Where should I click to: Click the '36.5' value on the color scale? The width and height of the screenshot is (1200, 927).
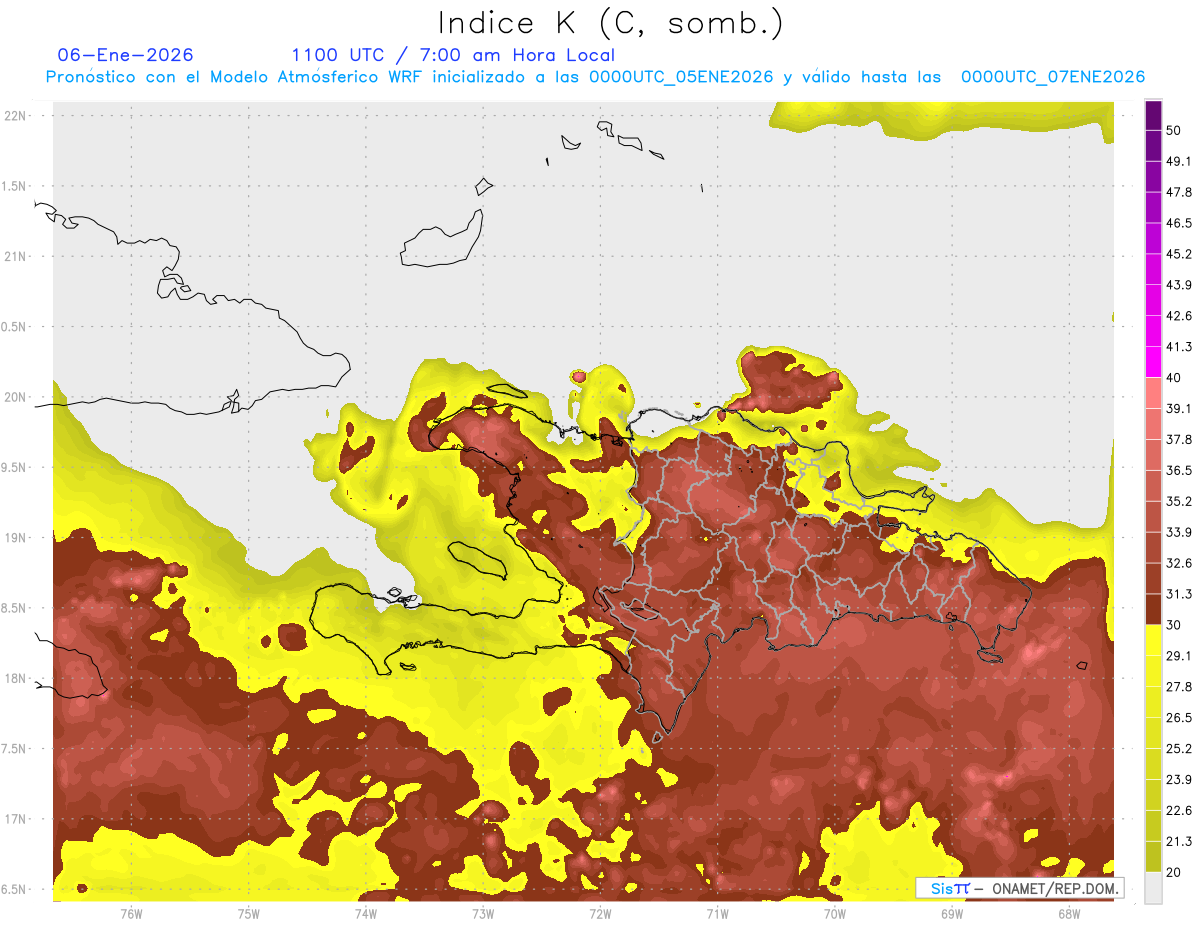[x=1179, y=470]
